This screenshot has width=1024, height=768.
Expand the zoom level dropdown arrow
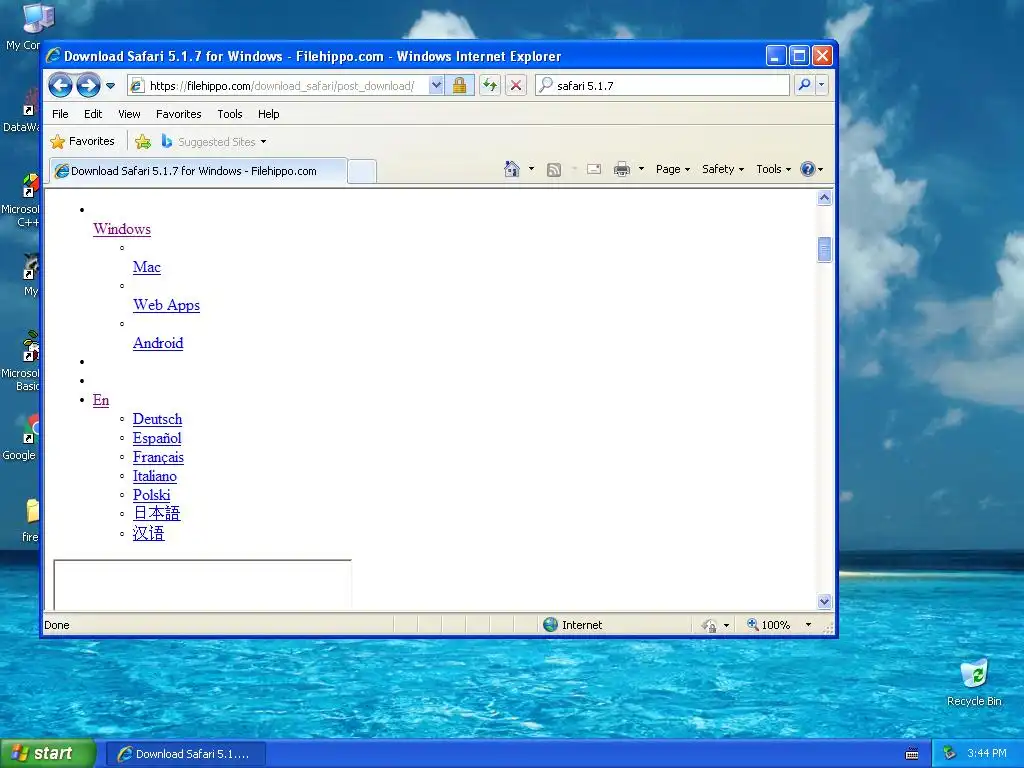[808, 625]
